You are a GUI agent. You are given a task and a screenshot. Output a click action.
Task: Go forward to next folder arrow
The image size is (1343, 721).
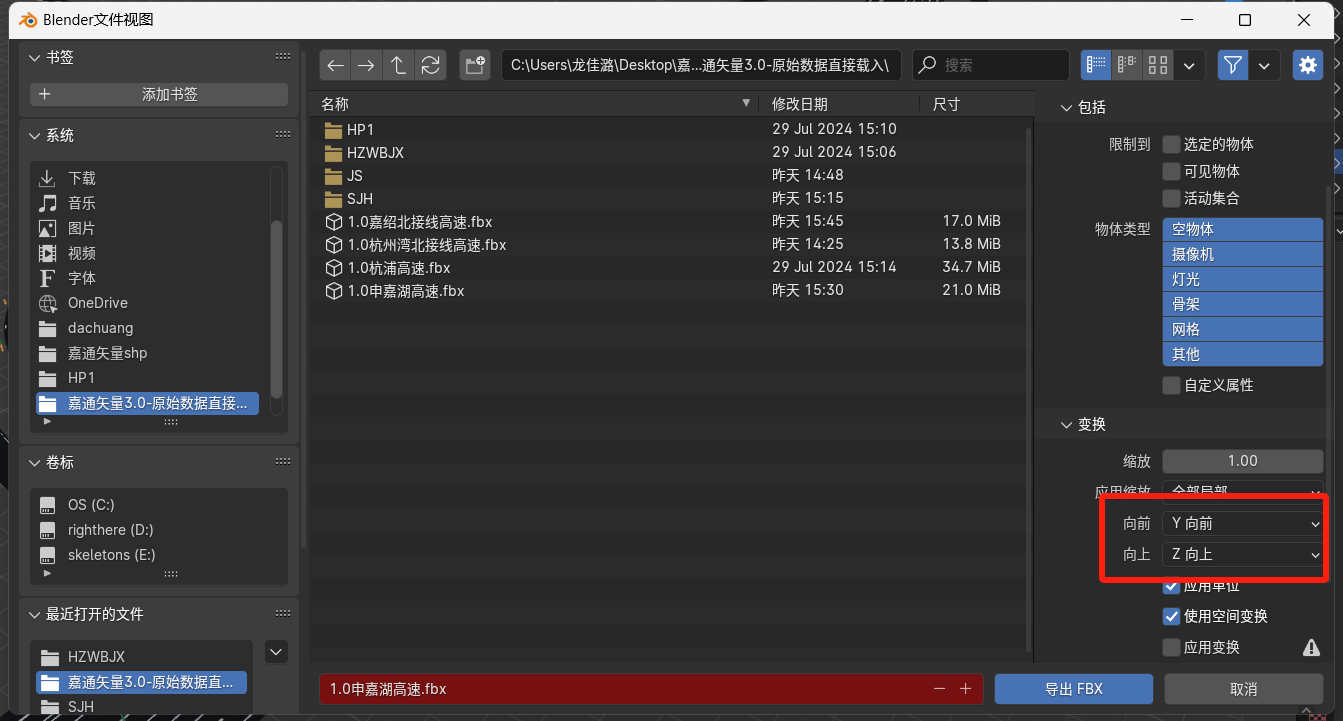(367, 65)
